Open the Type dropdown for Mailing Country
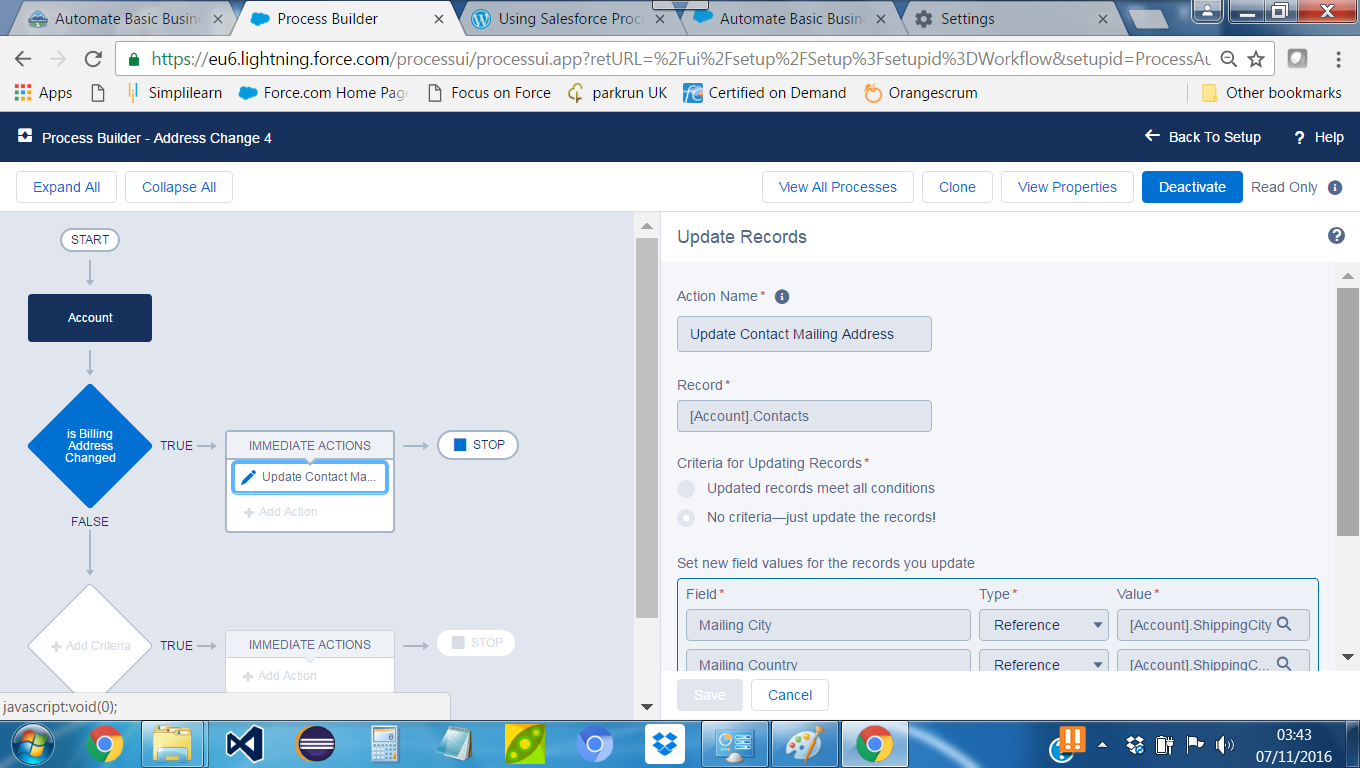The height and width of the screenshot is (768, 1360). (1044, 661)
